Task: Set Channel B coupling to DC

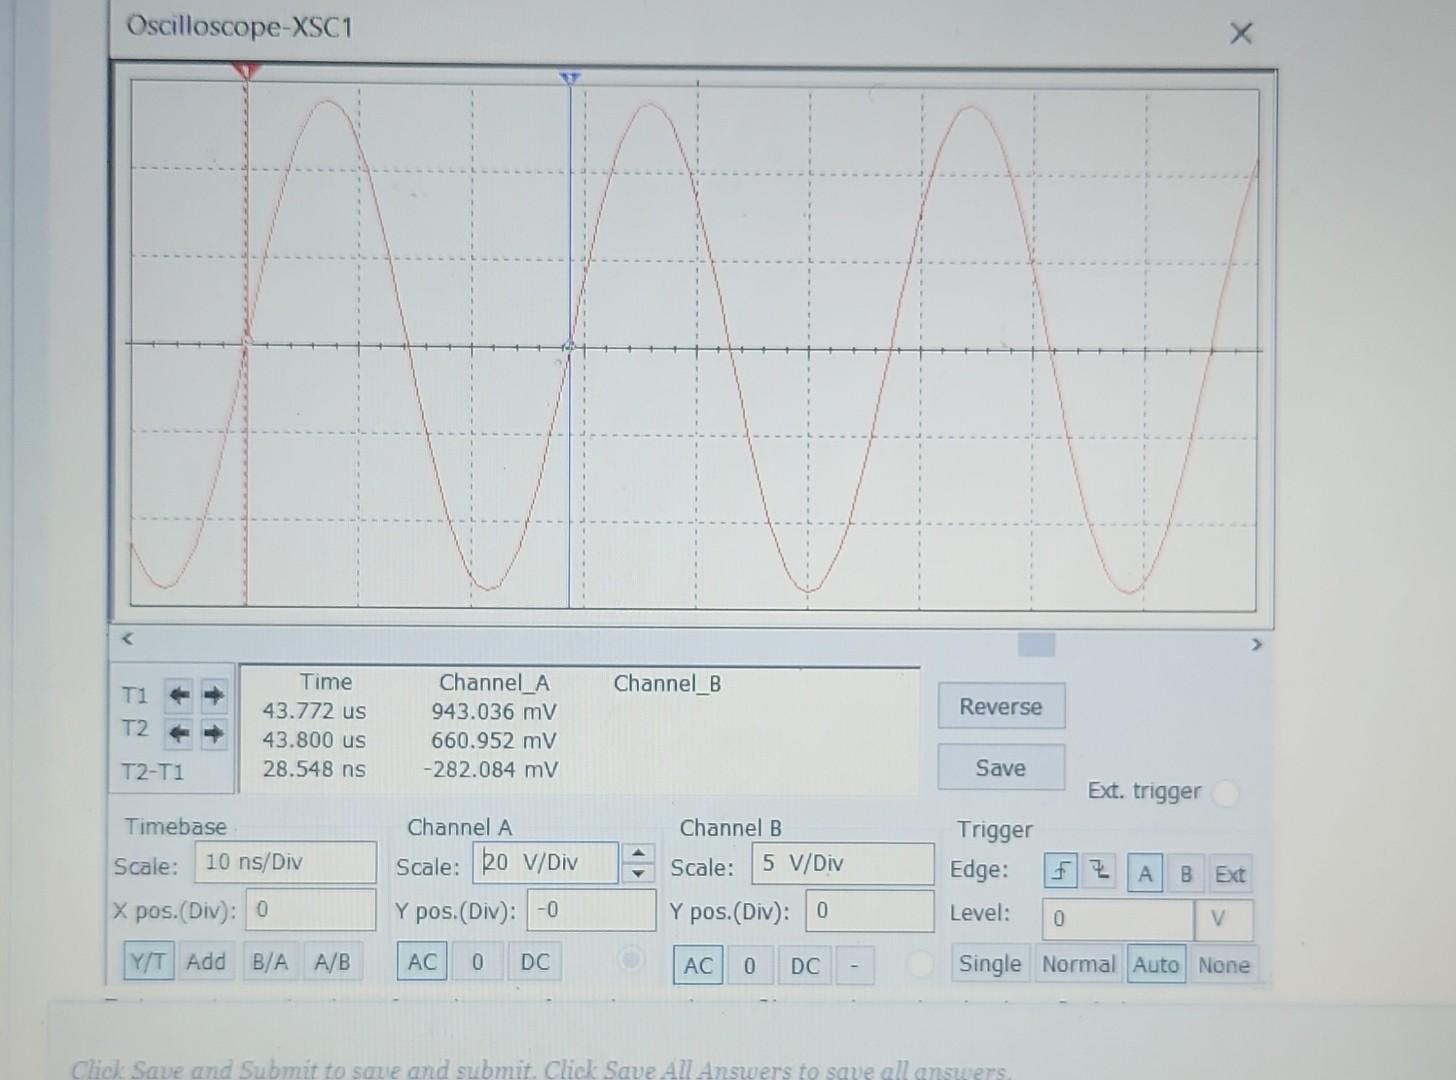Action: click(x=802, y=965)
